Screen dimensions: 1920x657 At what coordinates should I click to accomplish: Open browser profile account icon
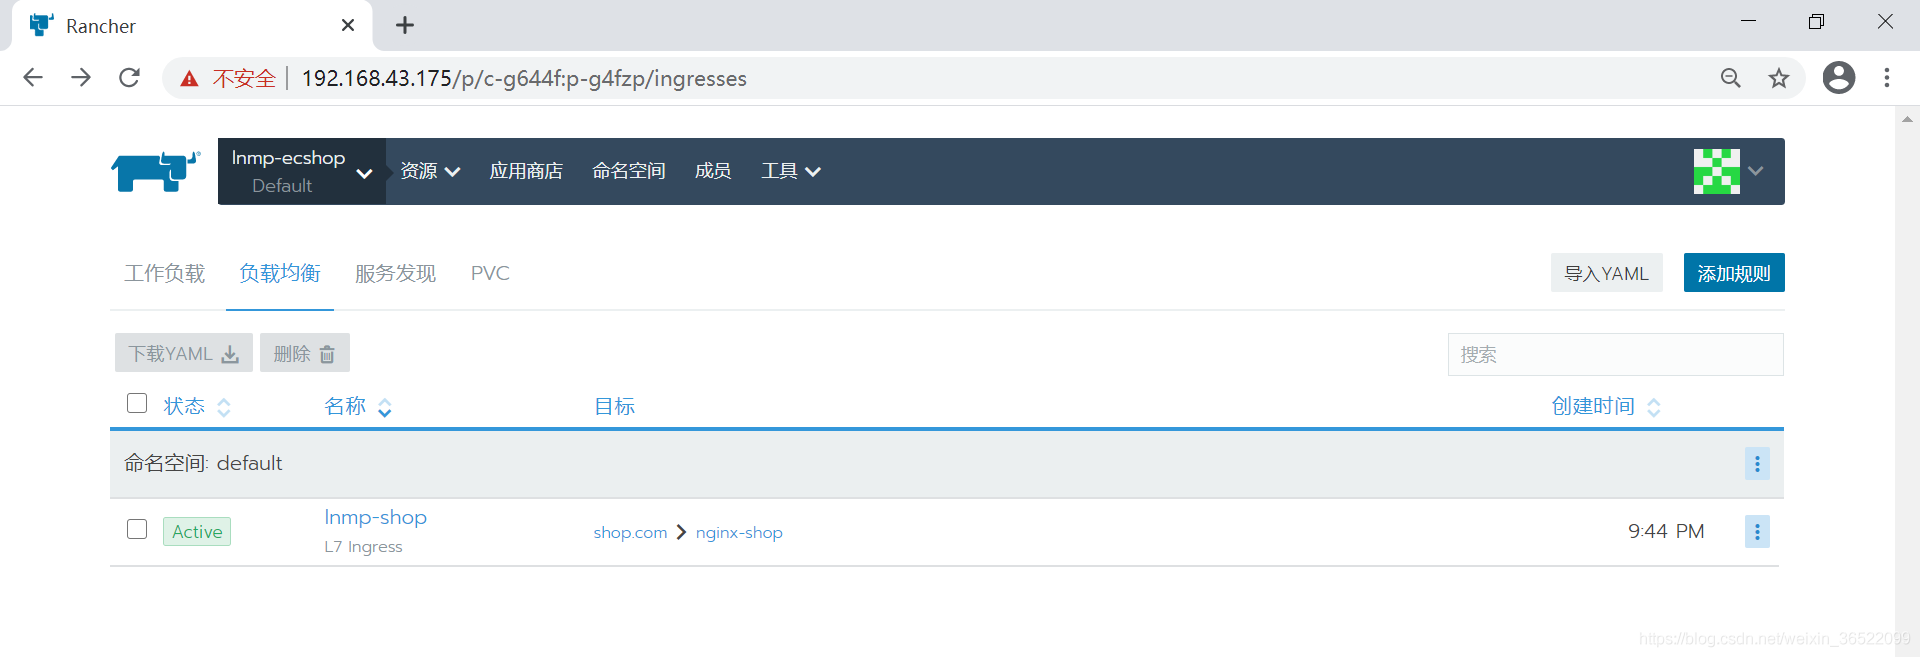(x=1838, y=78)
